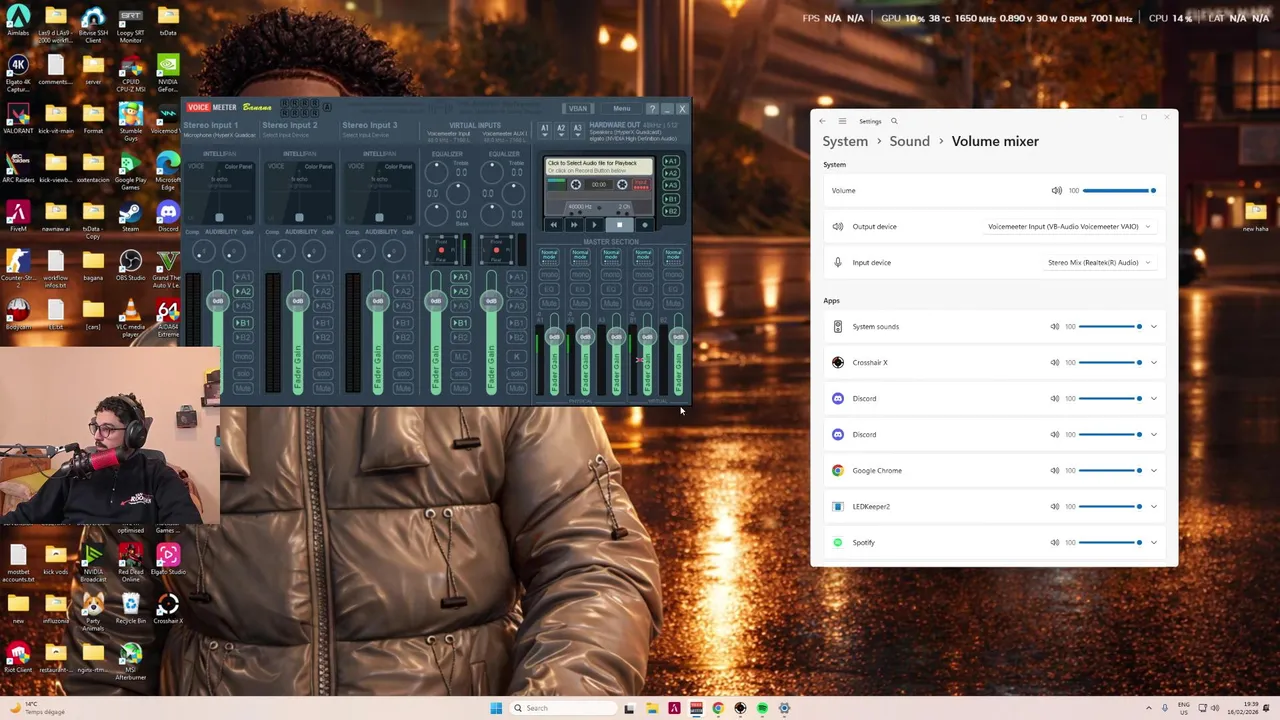Go to Sound breadcrumb in Settings
This screenshot has height=720, width=1280.
909,141
